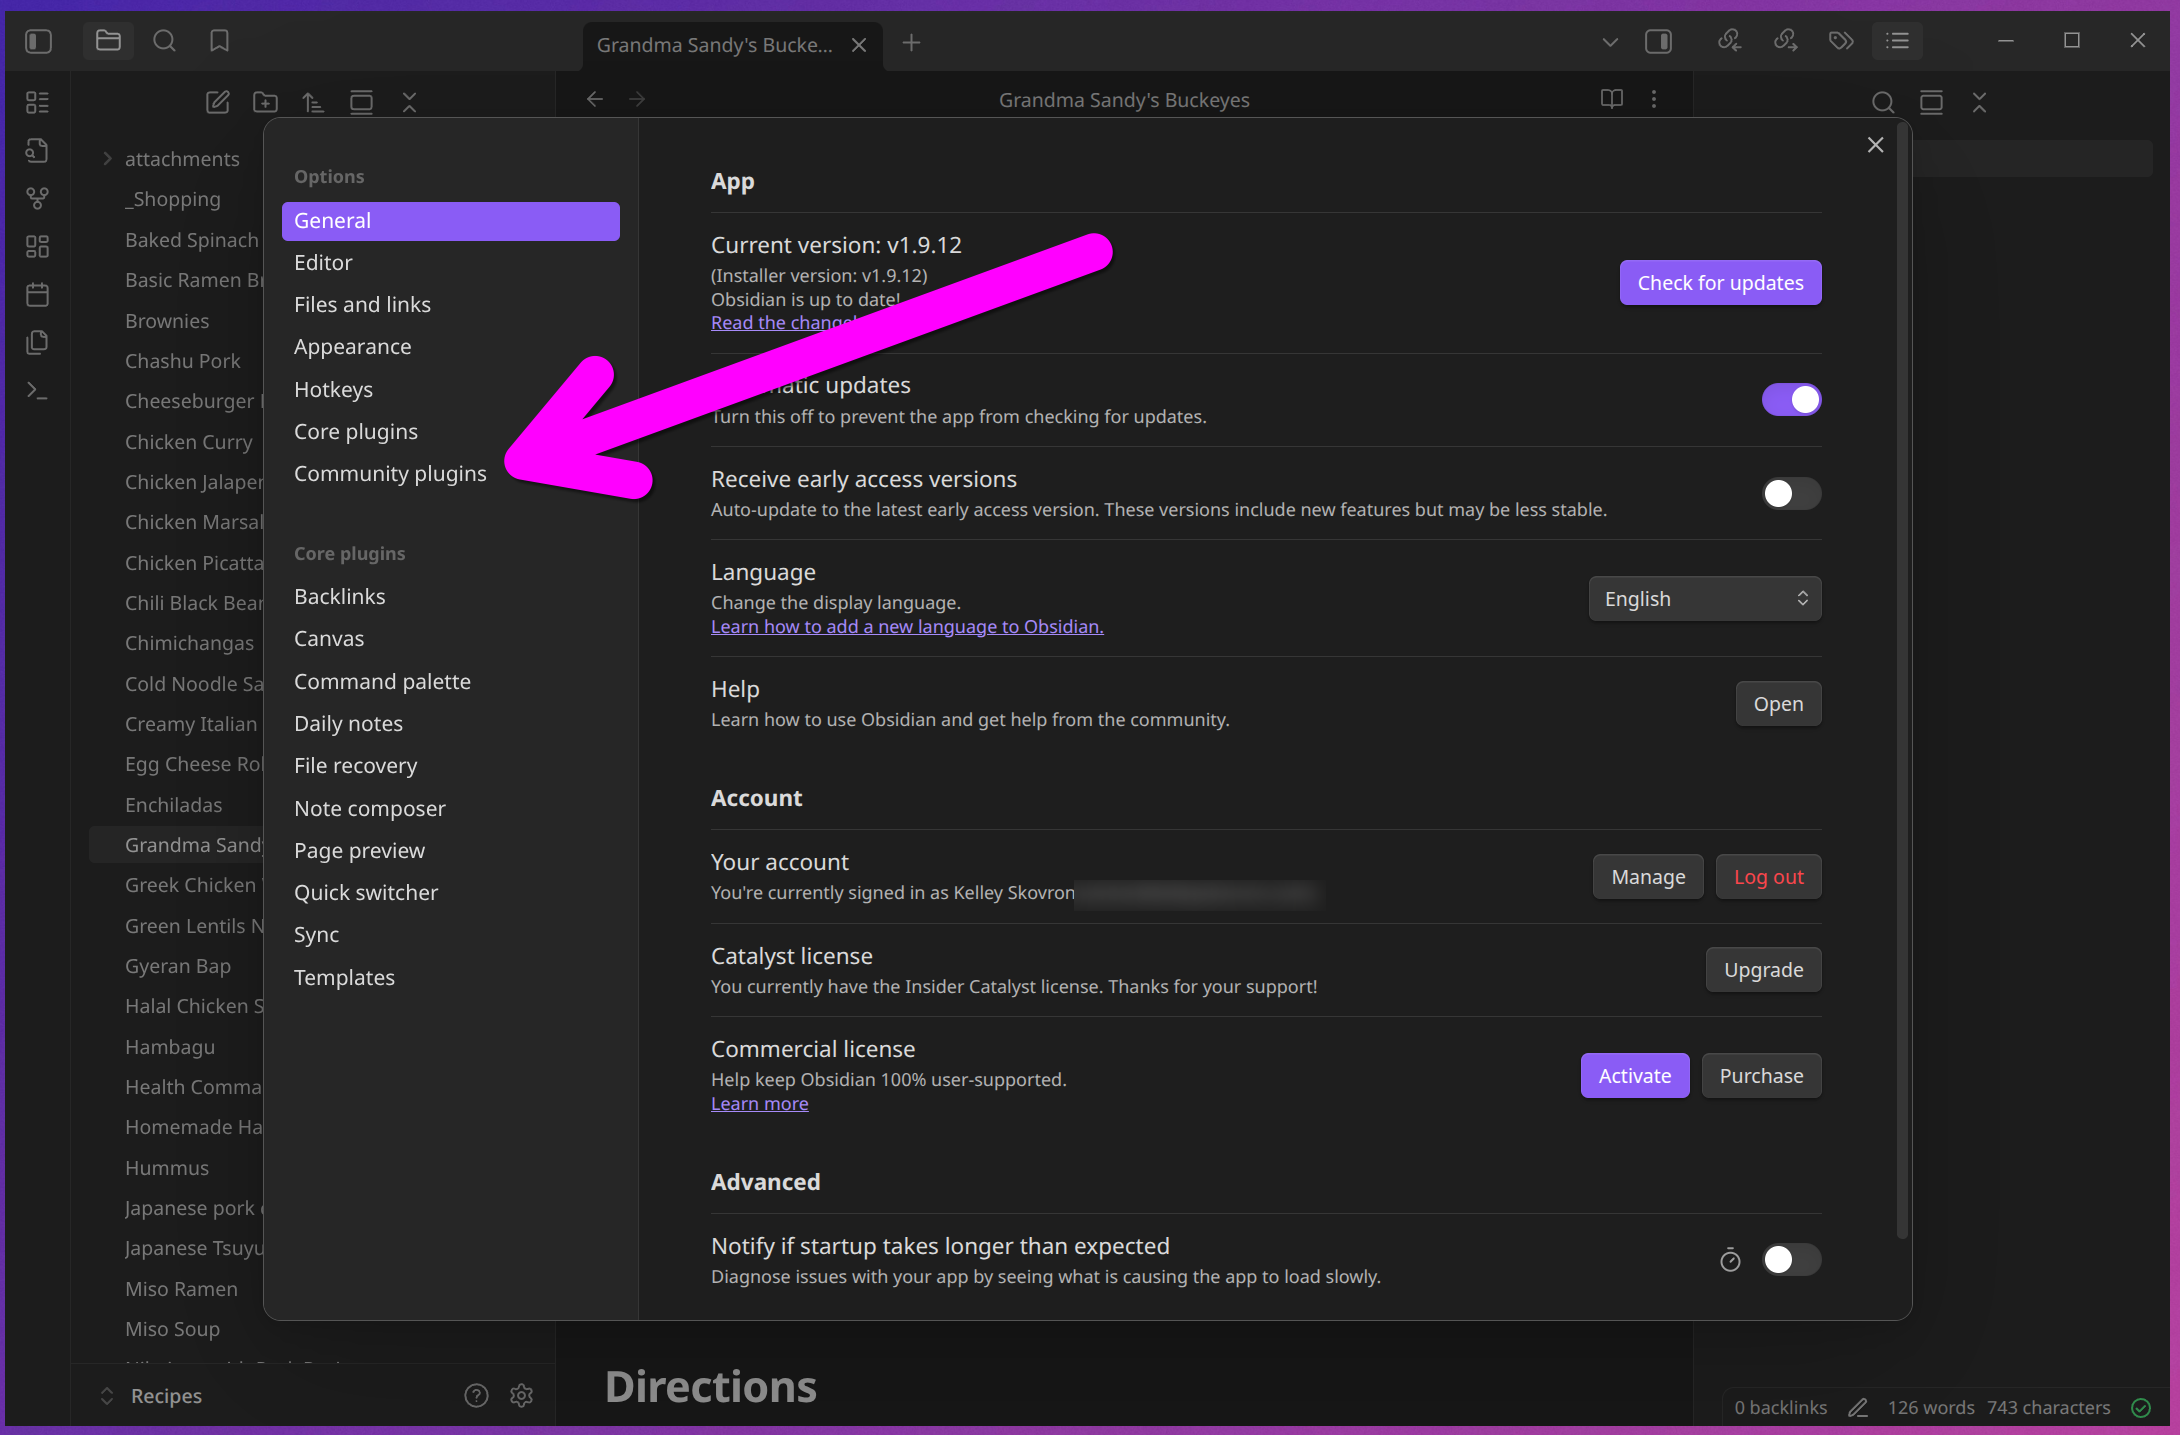The height and width of the screenshot is (1435, 2180).
Task: Open the graph view ribbon icon
Action: 37,199
